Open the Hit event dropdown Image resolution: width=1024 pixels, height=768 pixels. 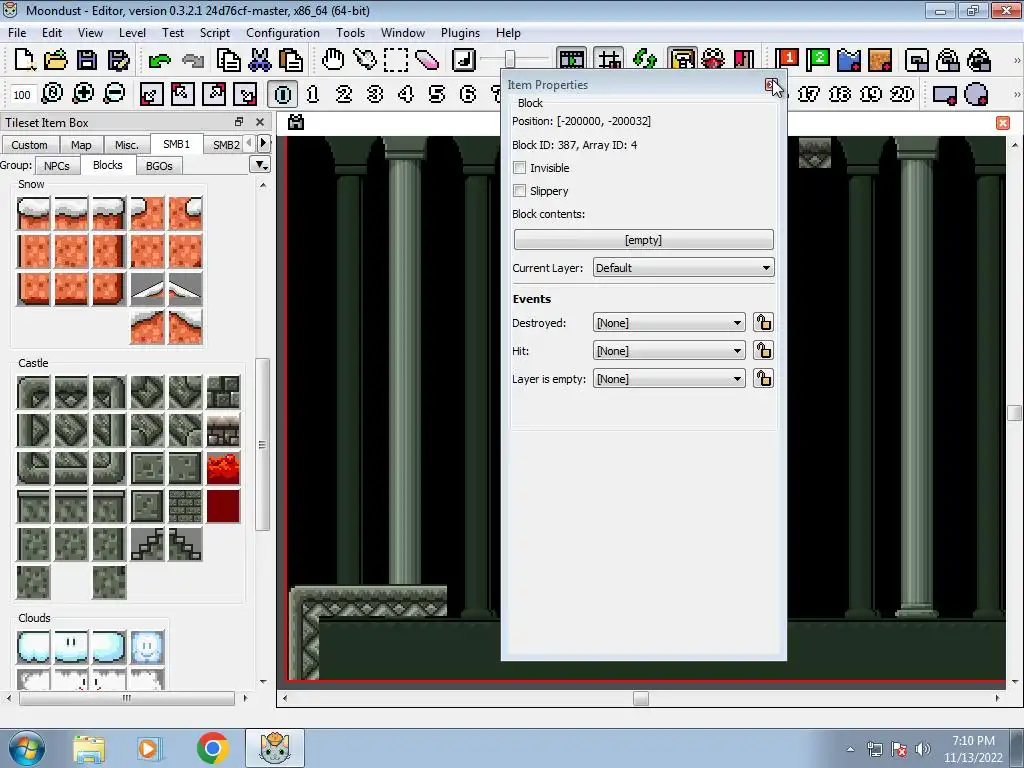coord(669,351)
